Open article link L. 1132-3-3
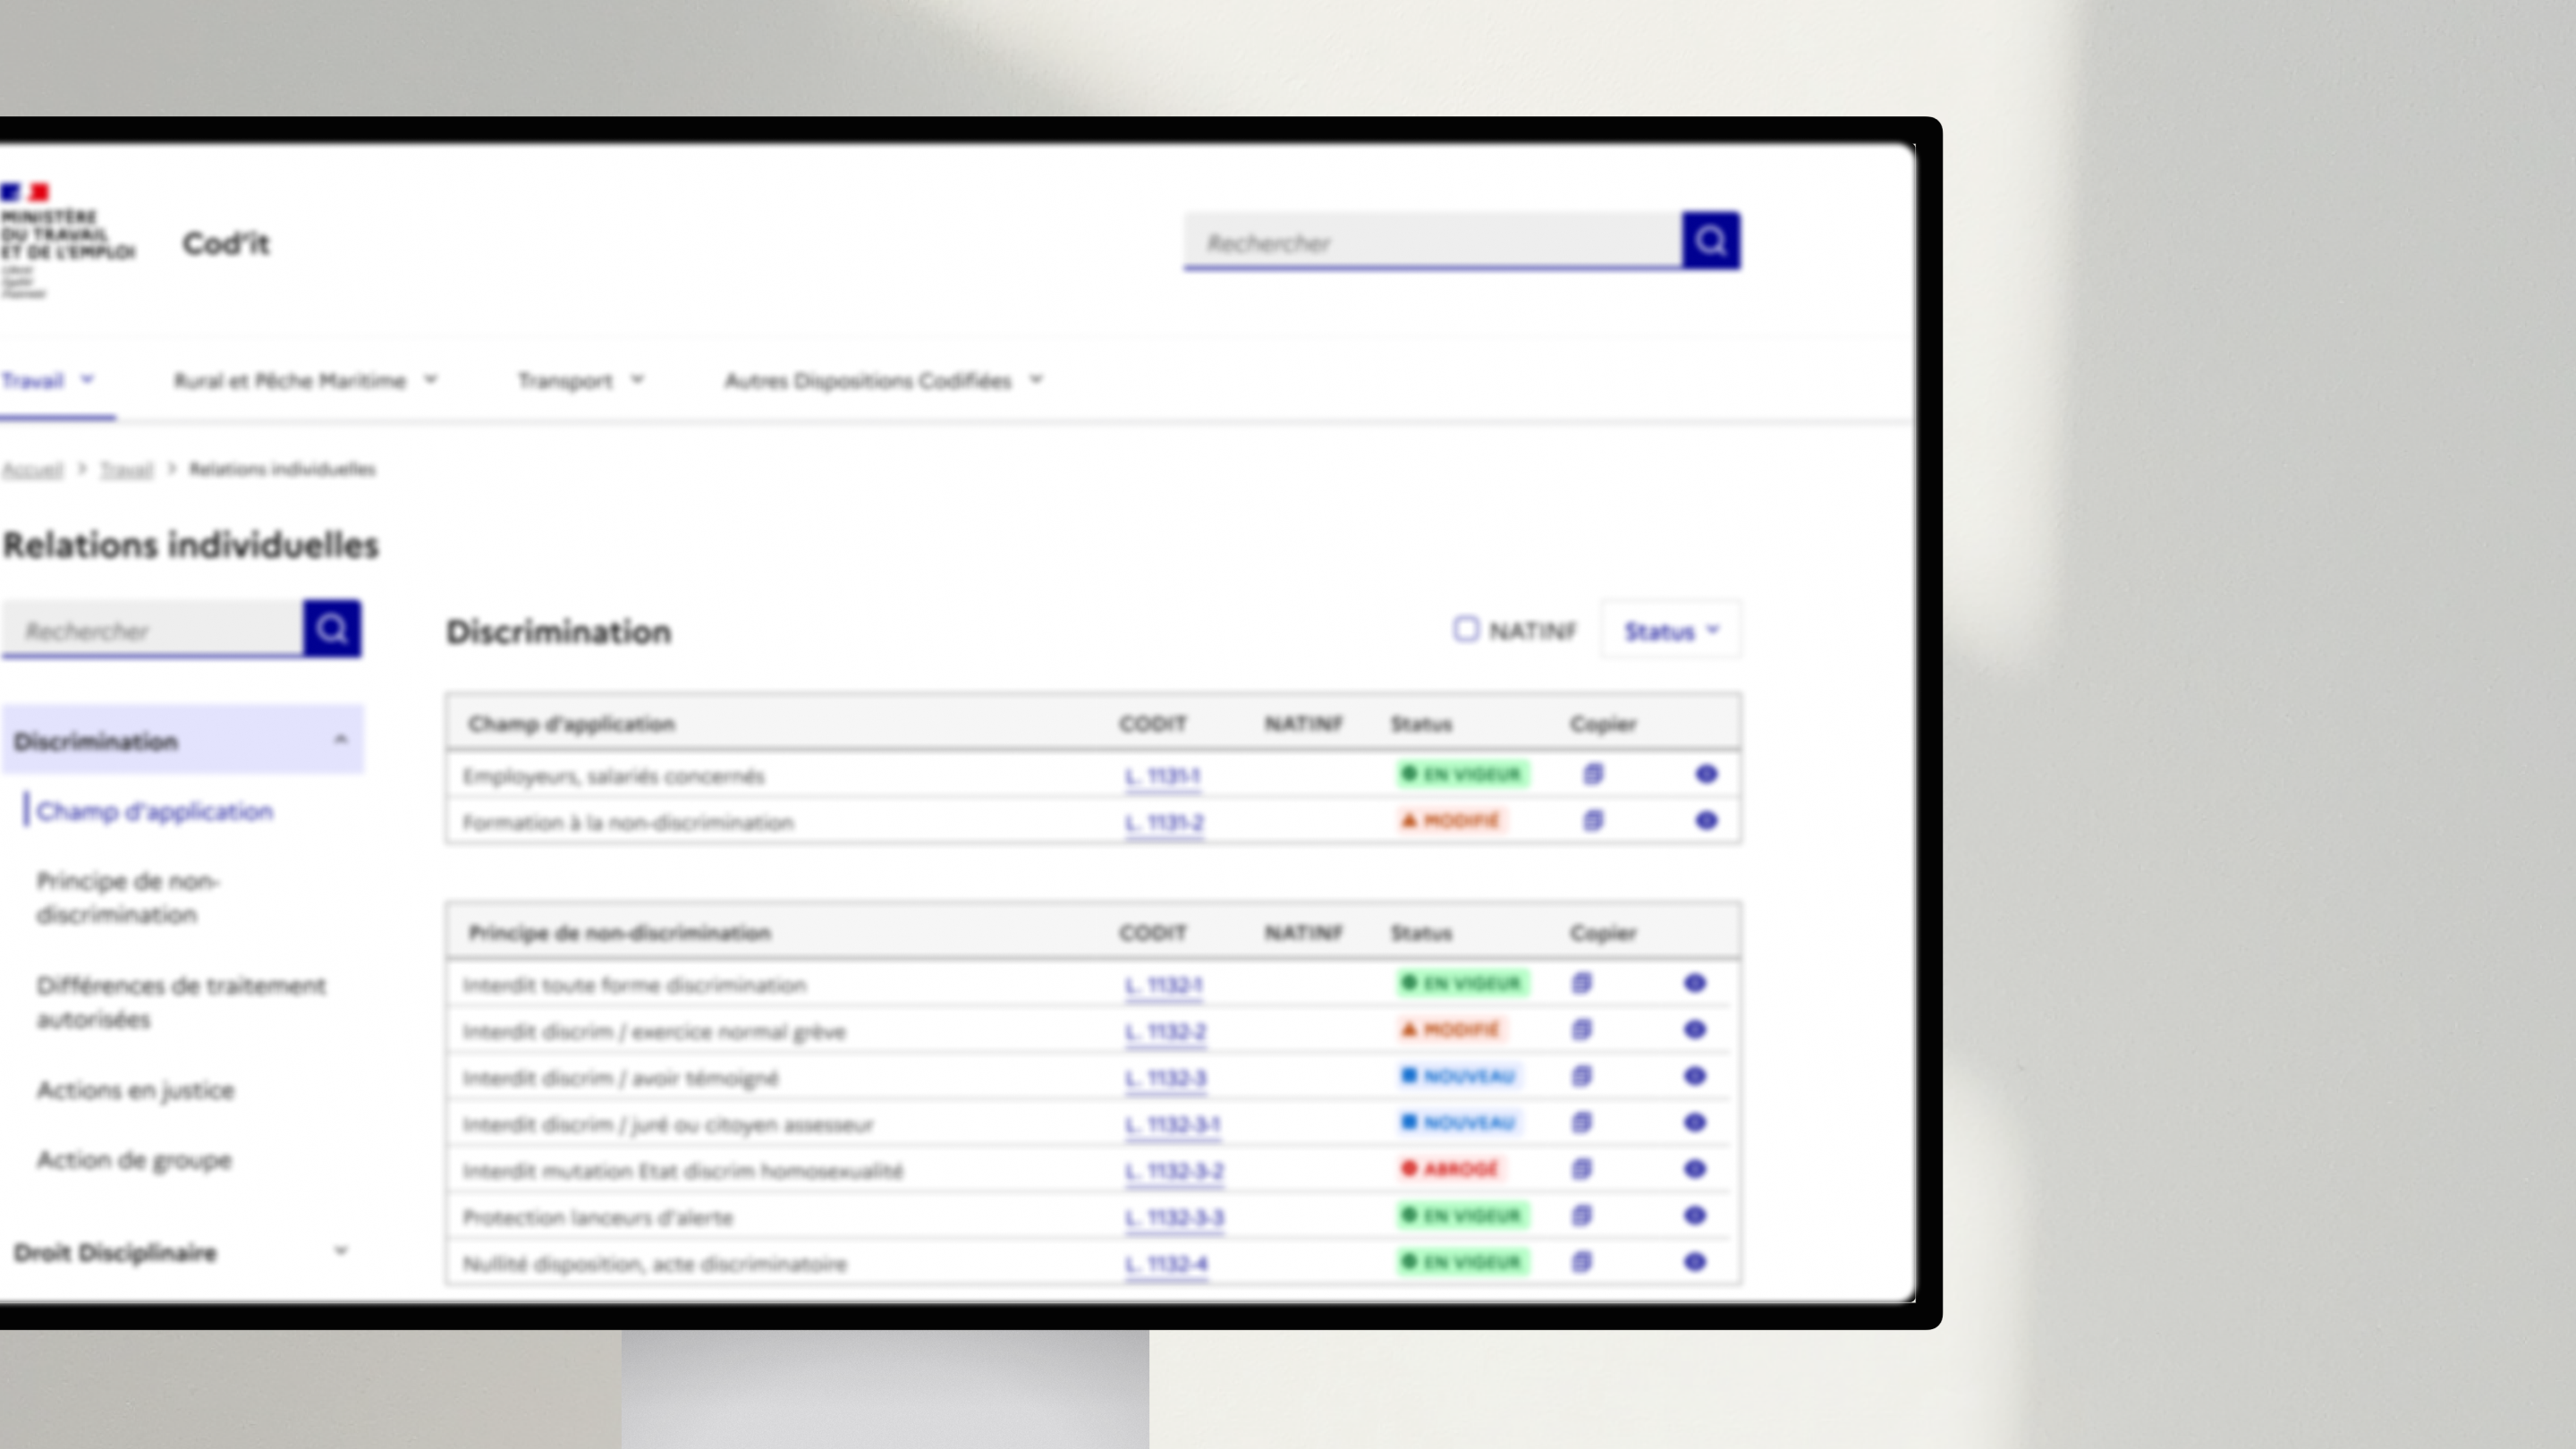Image resolution: width=2576 pixels, height=1449 pixels. tap(1174, 1217)
